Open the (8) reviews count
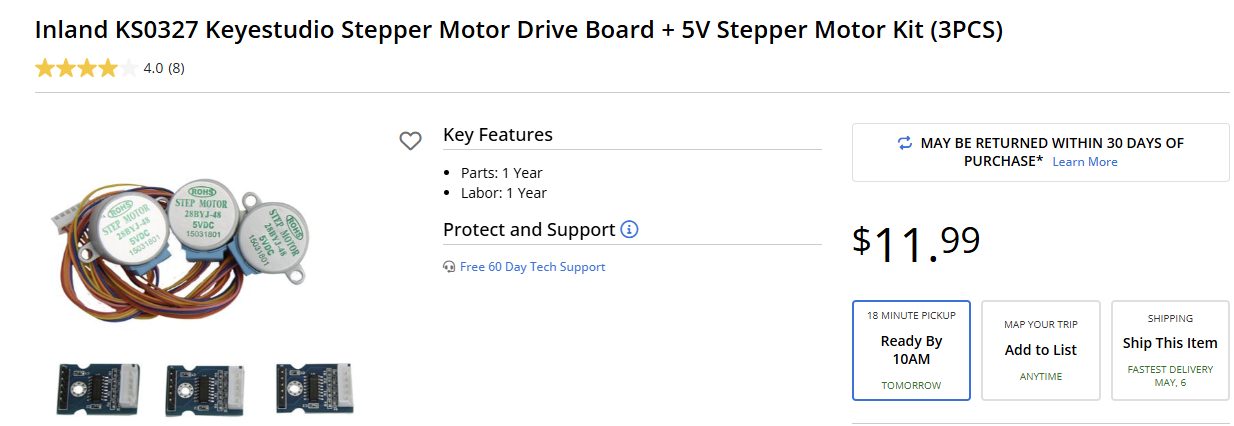 [176, 68]
